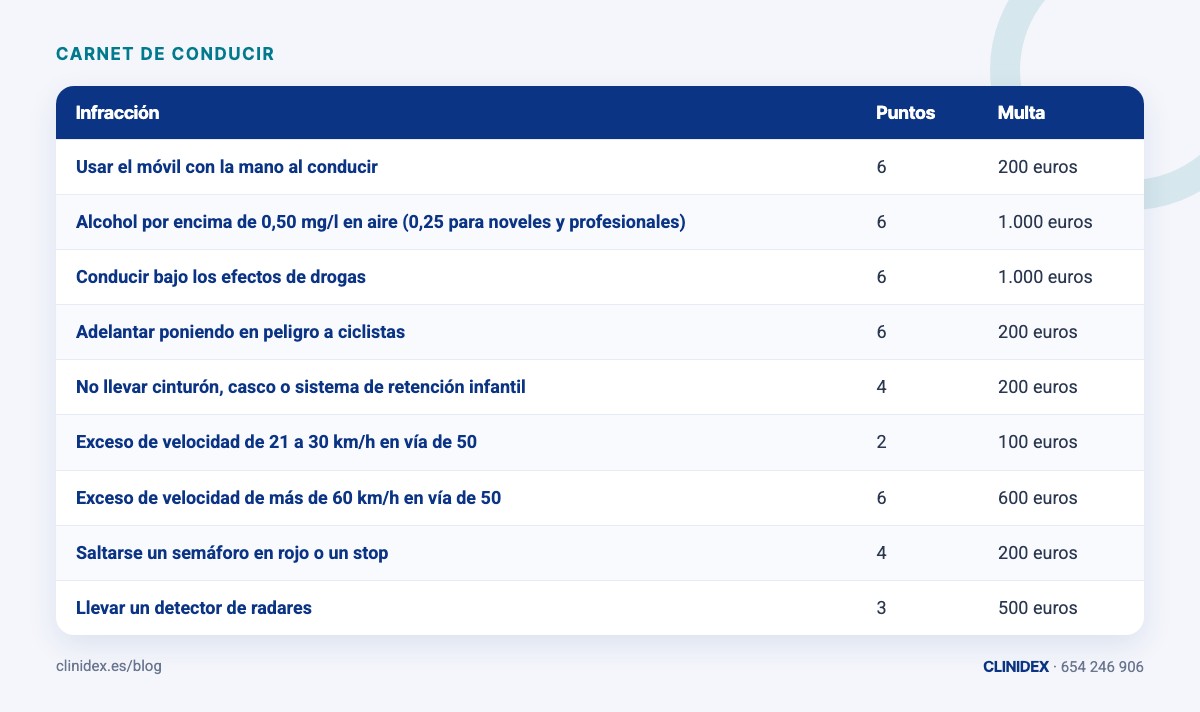
Task: Click the '2' points for 21 to 30 km/h speeding
Action: 881,442
